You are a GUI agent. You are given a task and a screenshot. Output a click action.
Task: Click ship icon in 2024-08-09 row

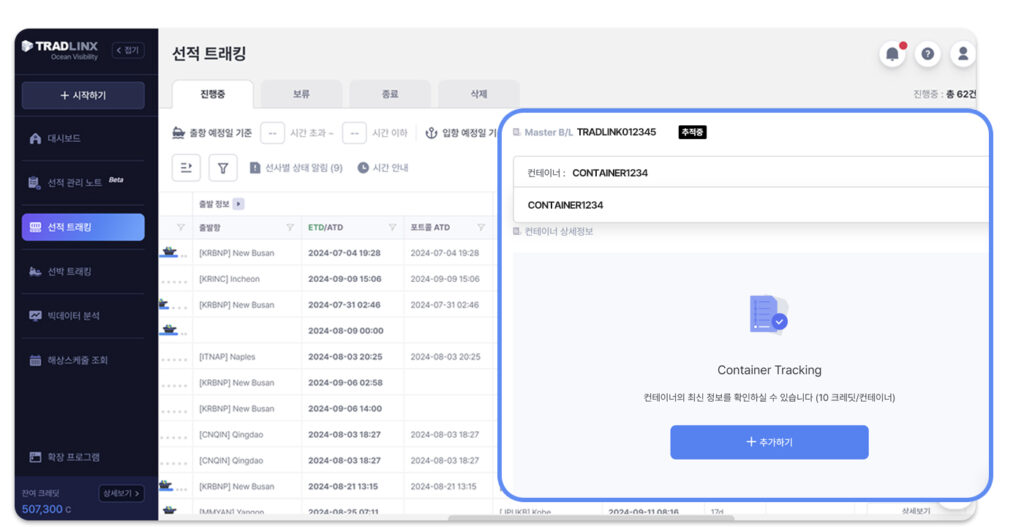(x=169, y=329)
